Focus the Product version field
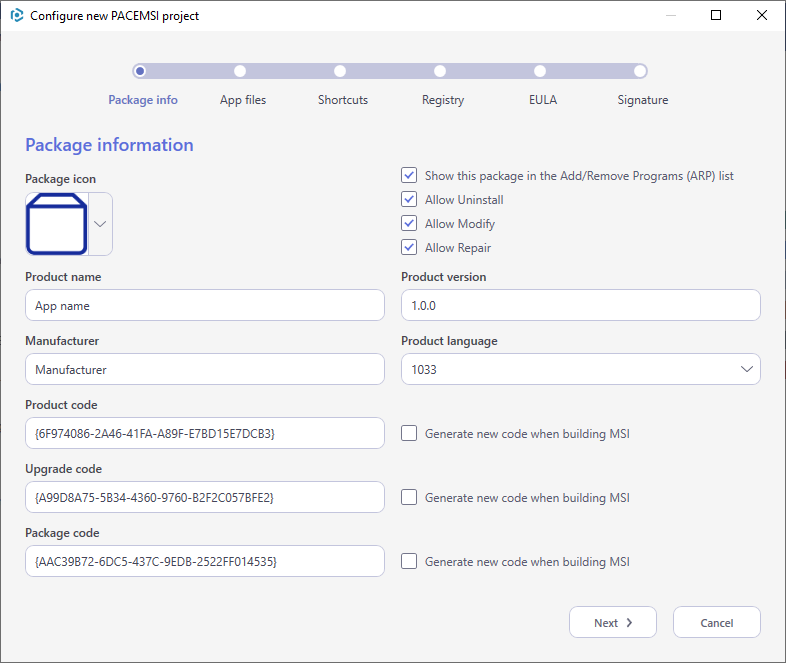 (580, 305)
